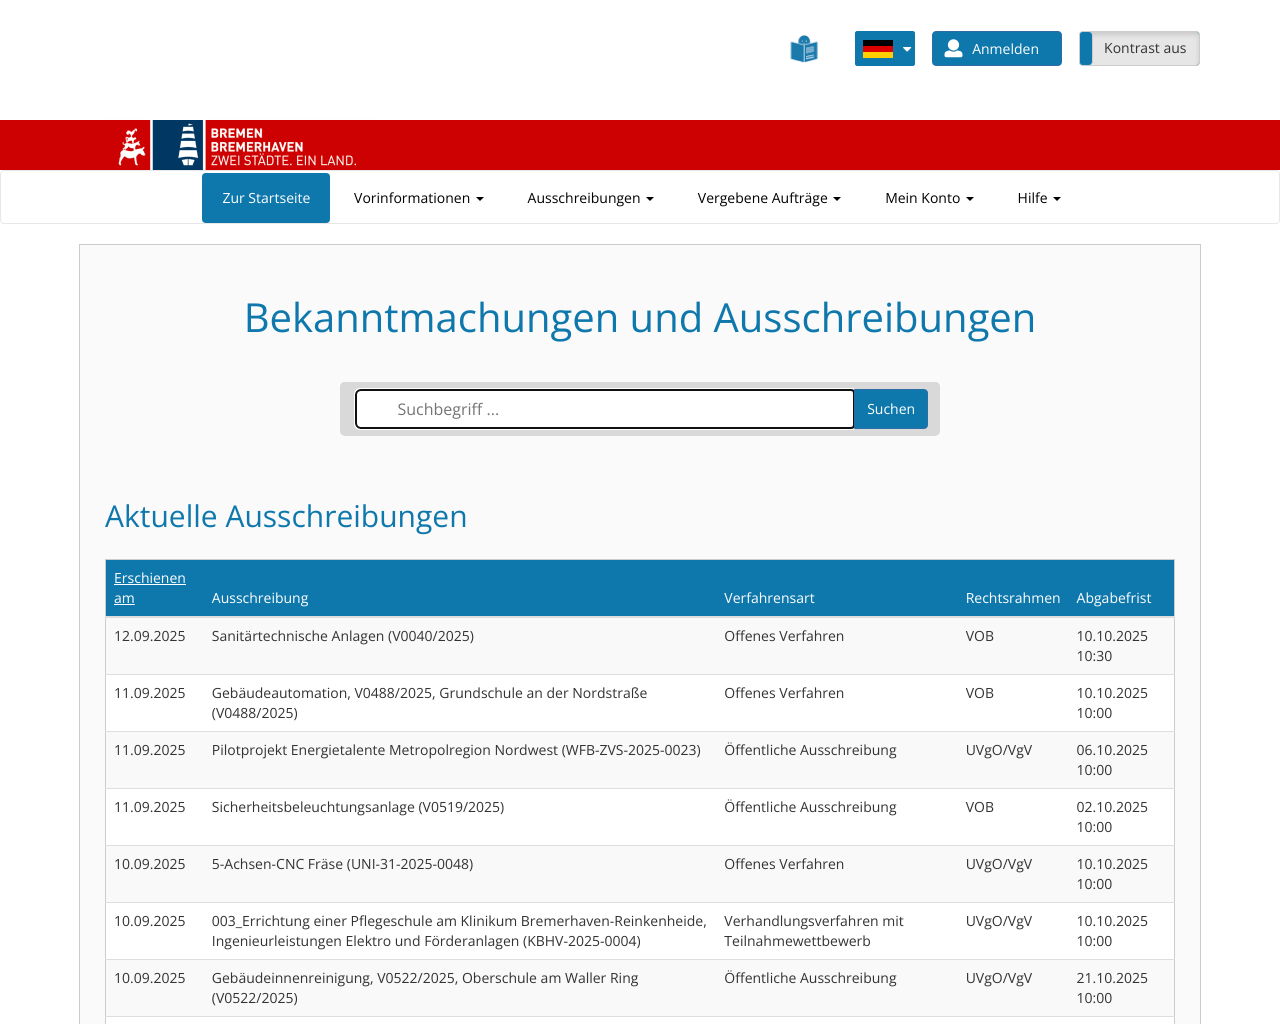Expand the Vorinformationen menu
This screenshot has height=1024, width=1280.
click(x=419, y=198)
